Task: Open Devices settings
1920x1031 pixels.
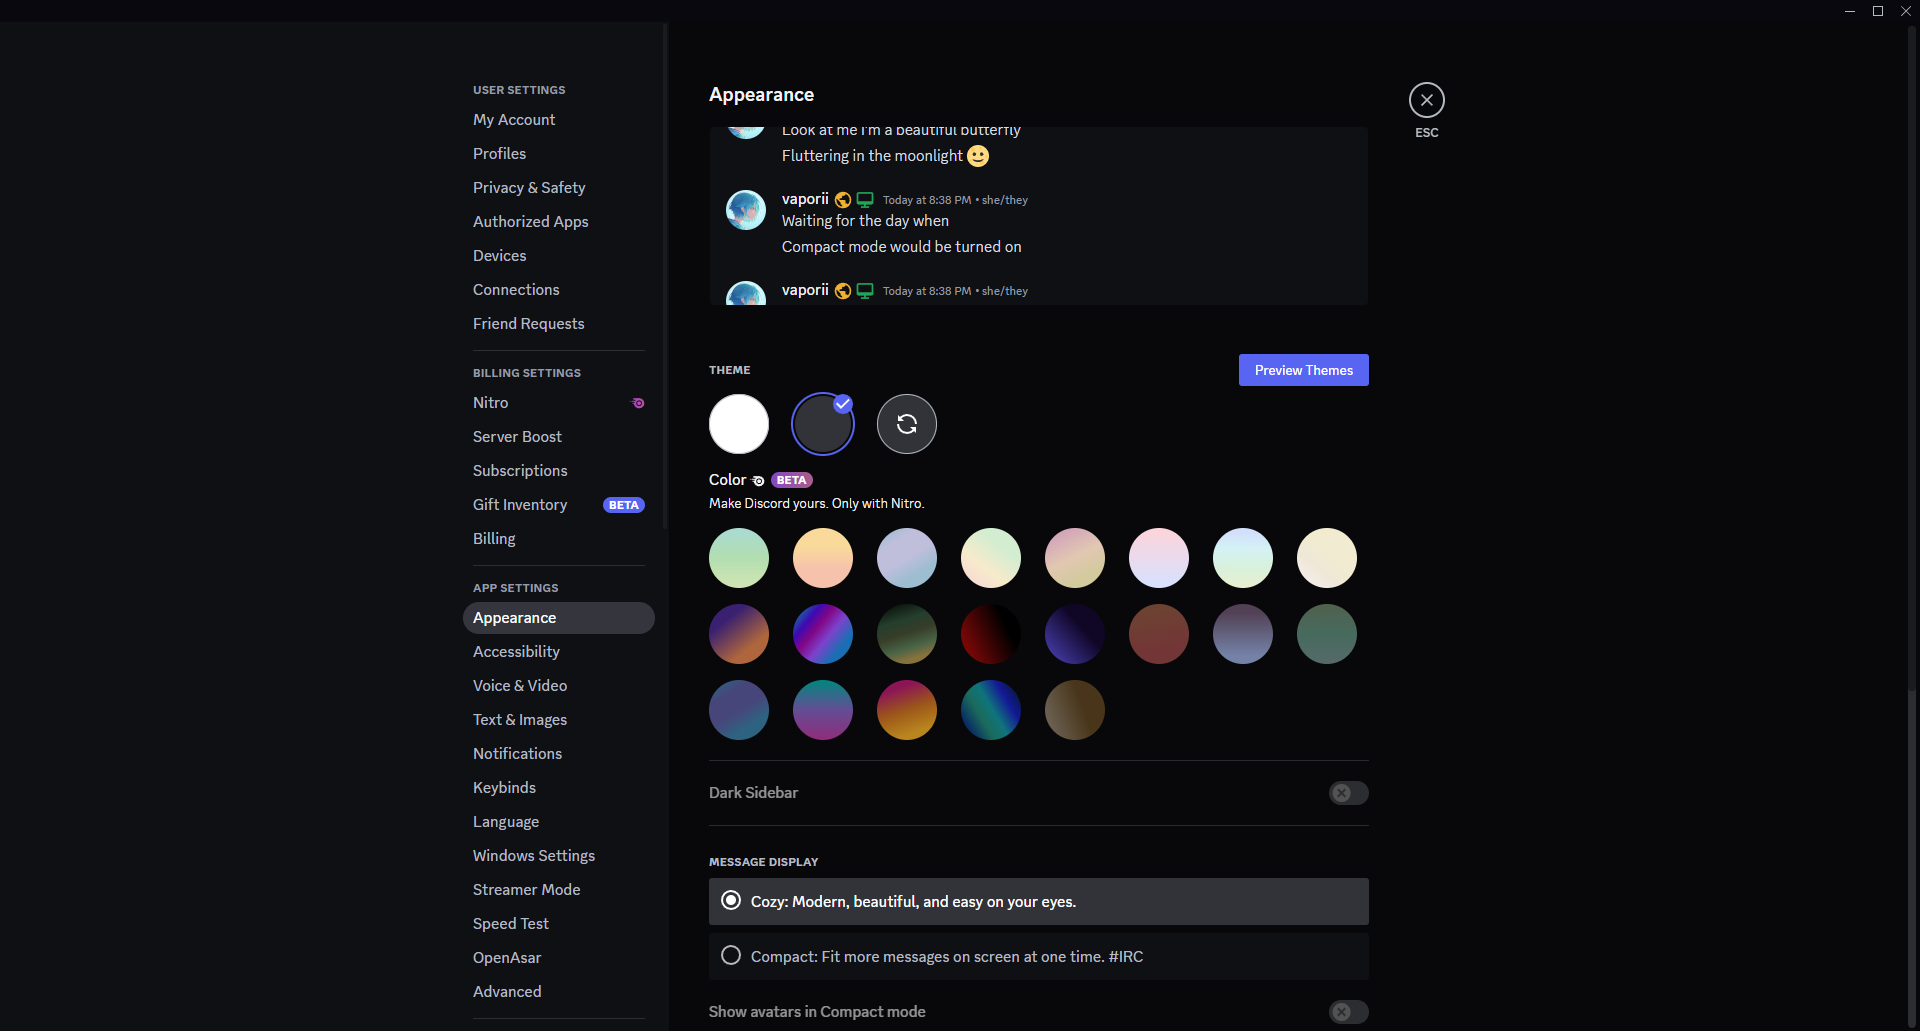Action: coord(559,256)
